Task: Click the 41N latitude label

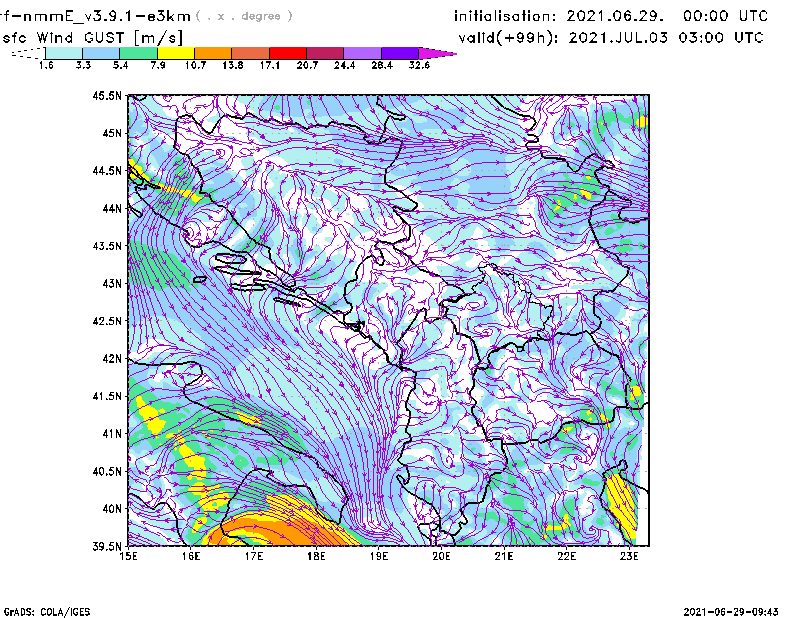Action: [112, 434]
